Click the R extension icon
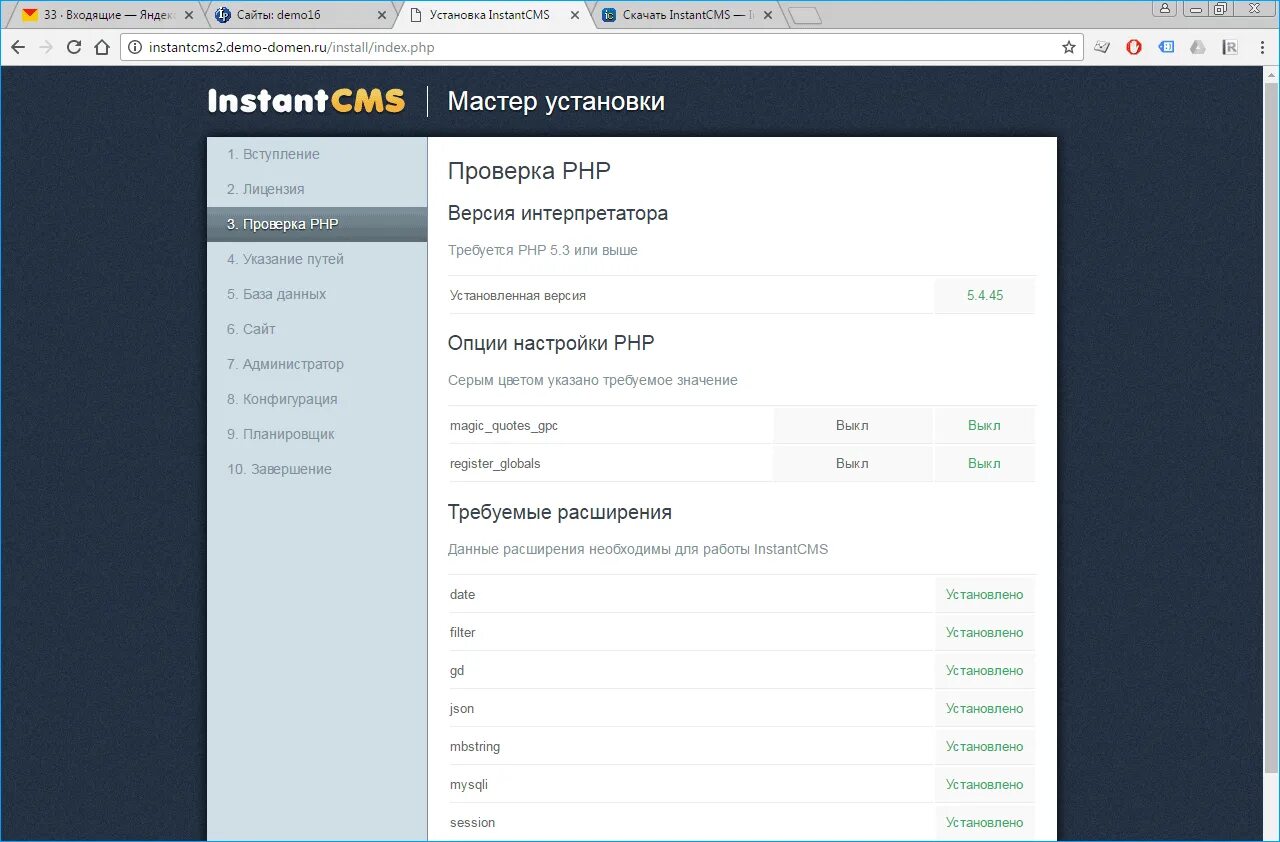The image size is (1280, 842). [1231, 47]
